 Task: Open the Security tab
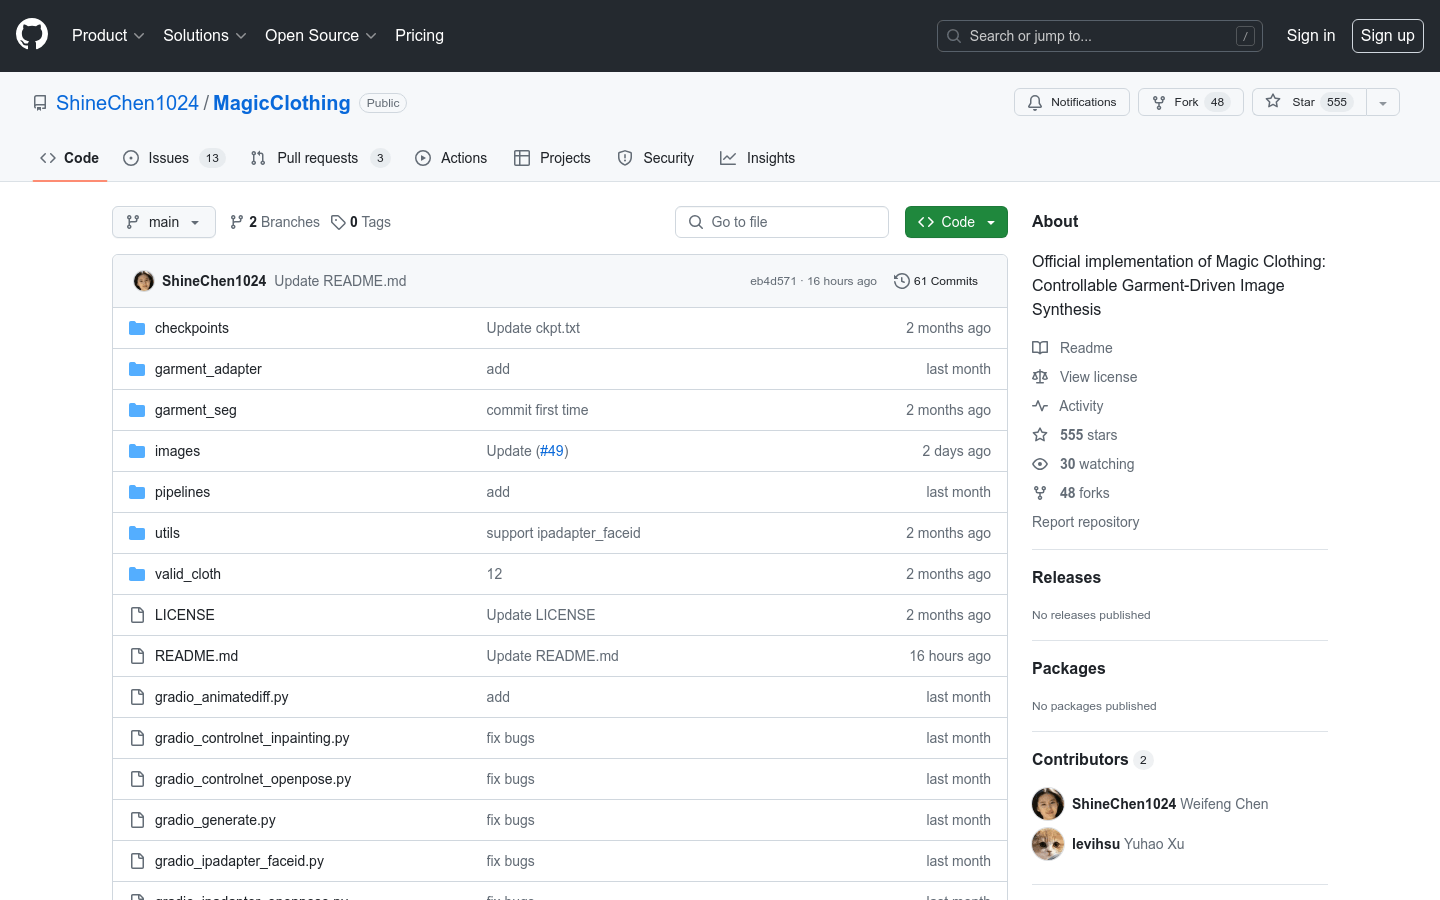coord(656,158)
